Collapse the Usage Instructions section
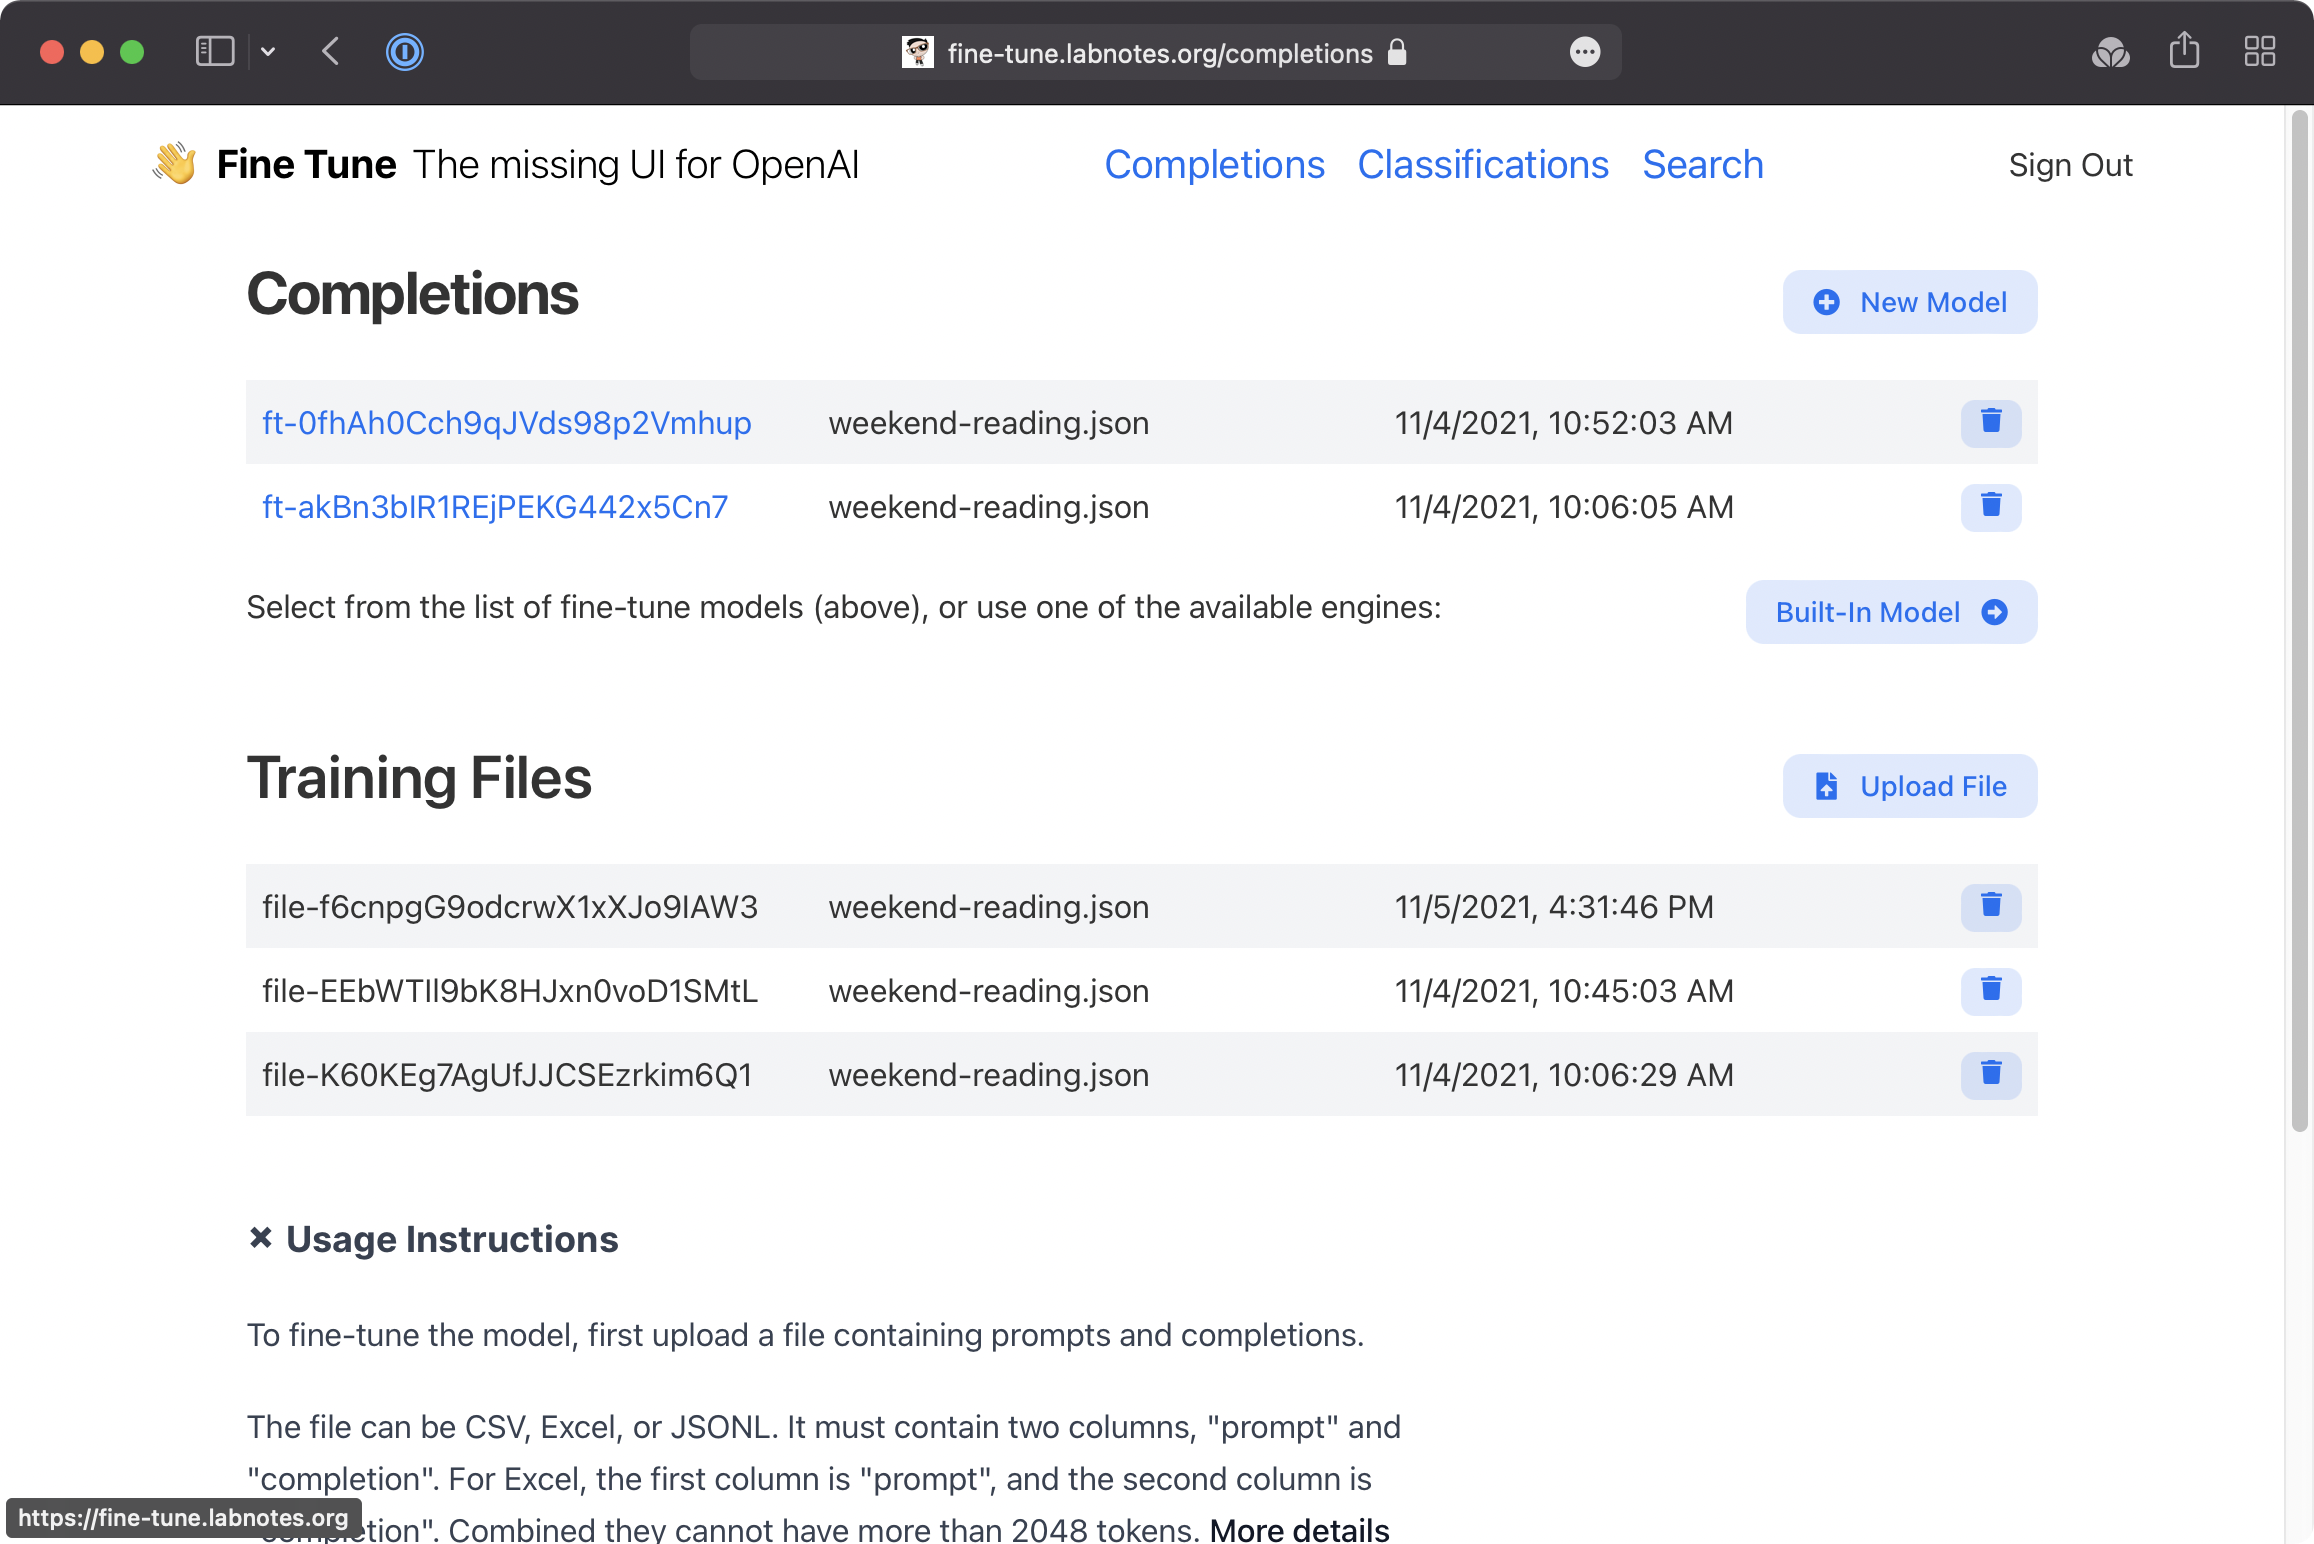Viewport: 2314px width, 1544px height. coord(261,1238)
